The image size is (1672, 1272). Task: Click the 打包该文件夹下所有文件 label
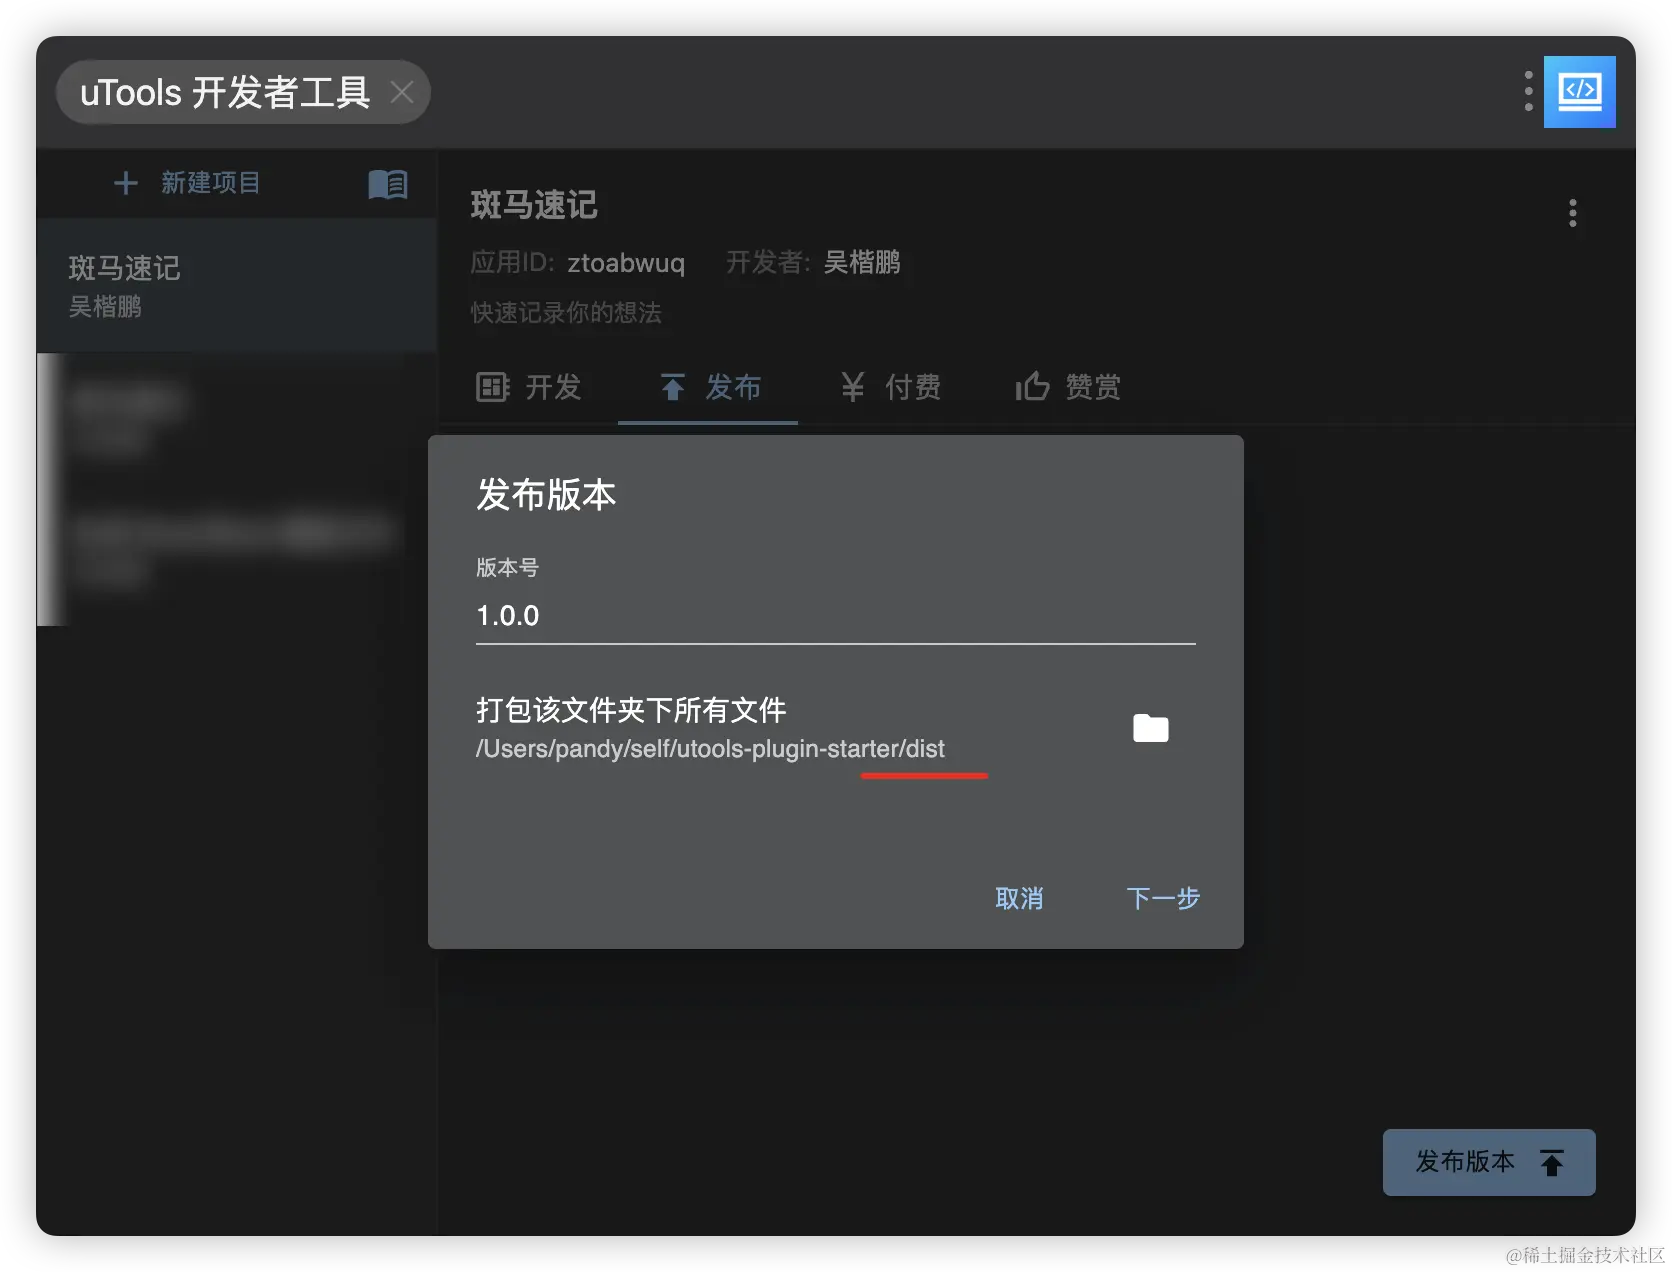pyautogui.click(x=631, y=710)
